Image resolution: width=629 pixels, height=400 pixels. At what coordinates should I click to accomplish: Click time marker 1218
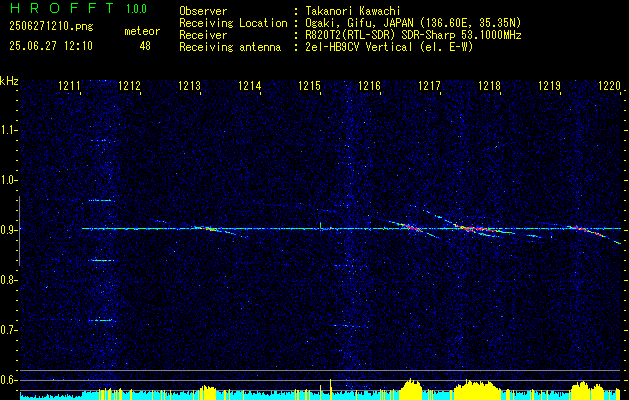click(x=489, y=85)
